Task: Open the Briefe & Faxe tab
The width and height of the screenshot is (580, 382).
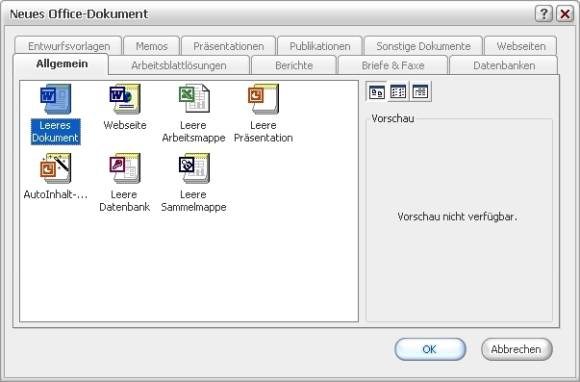Action: point(393,65)
